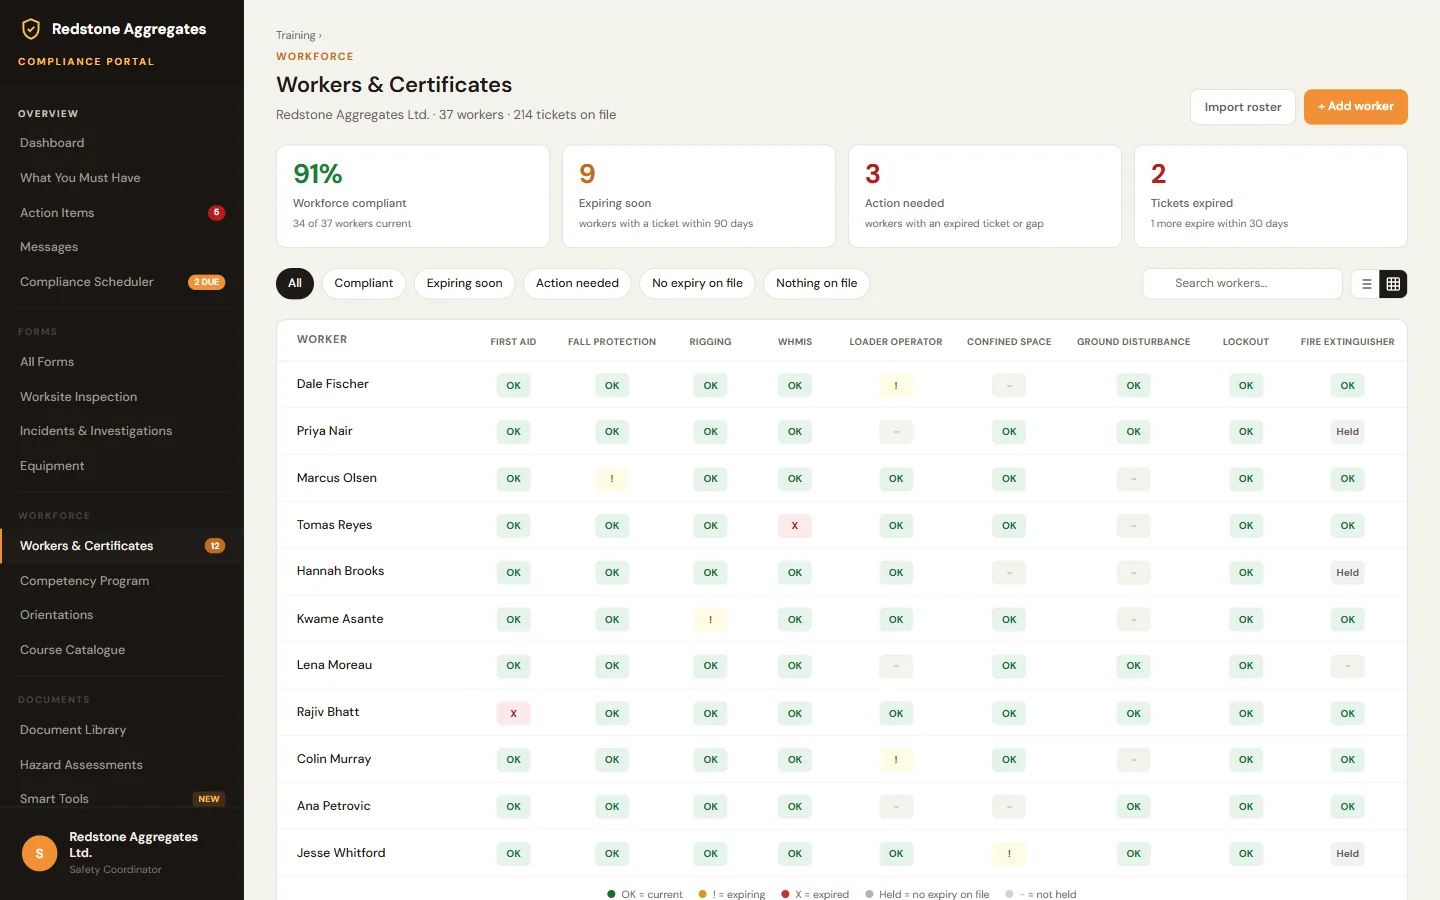Image resolution: width=1440 pixels, height=900 pixels.
Task: Open worker Kwame Asante
Action: [x=340, y=619]
